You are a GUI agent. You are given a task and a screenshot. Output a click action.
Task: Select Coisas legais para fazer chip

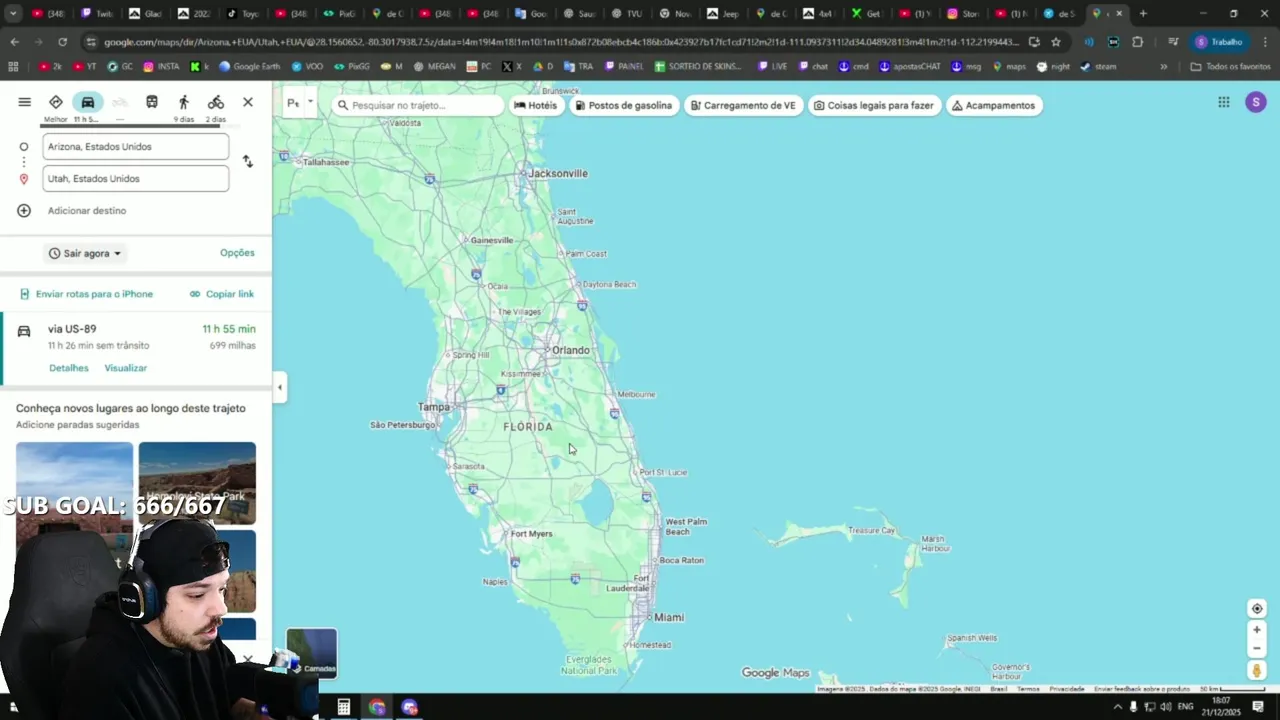(873, 105)
